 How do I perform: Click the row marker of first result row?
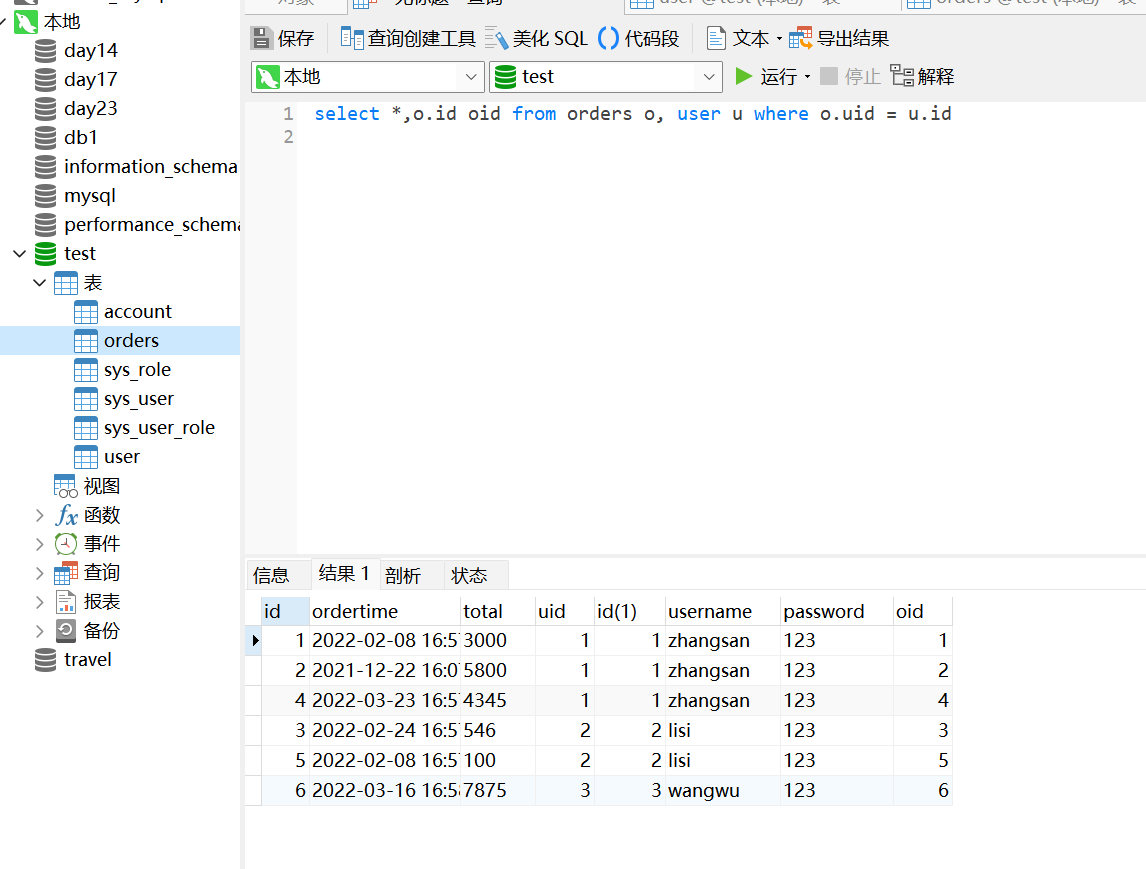tap(254, 641)
